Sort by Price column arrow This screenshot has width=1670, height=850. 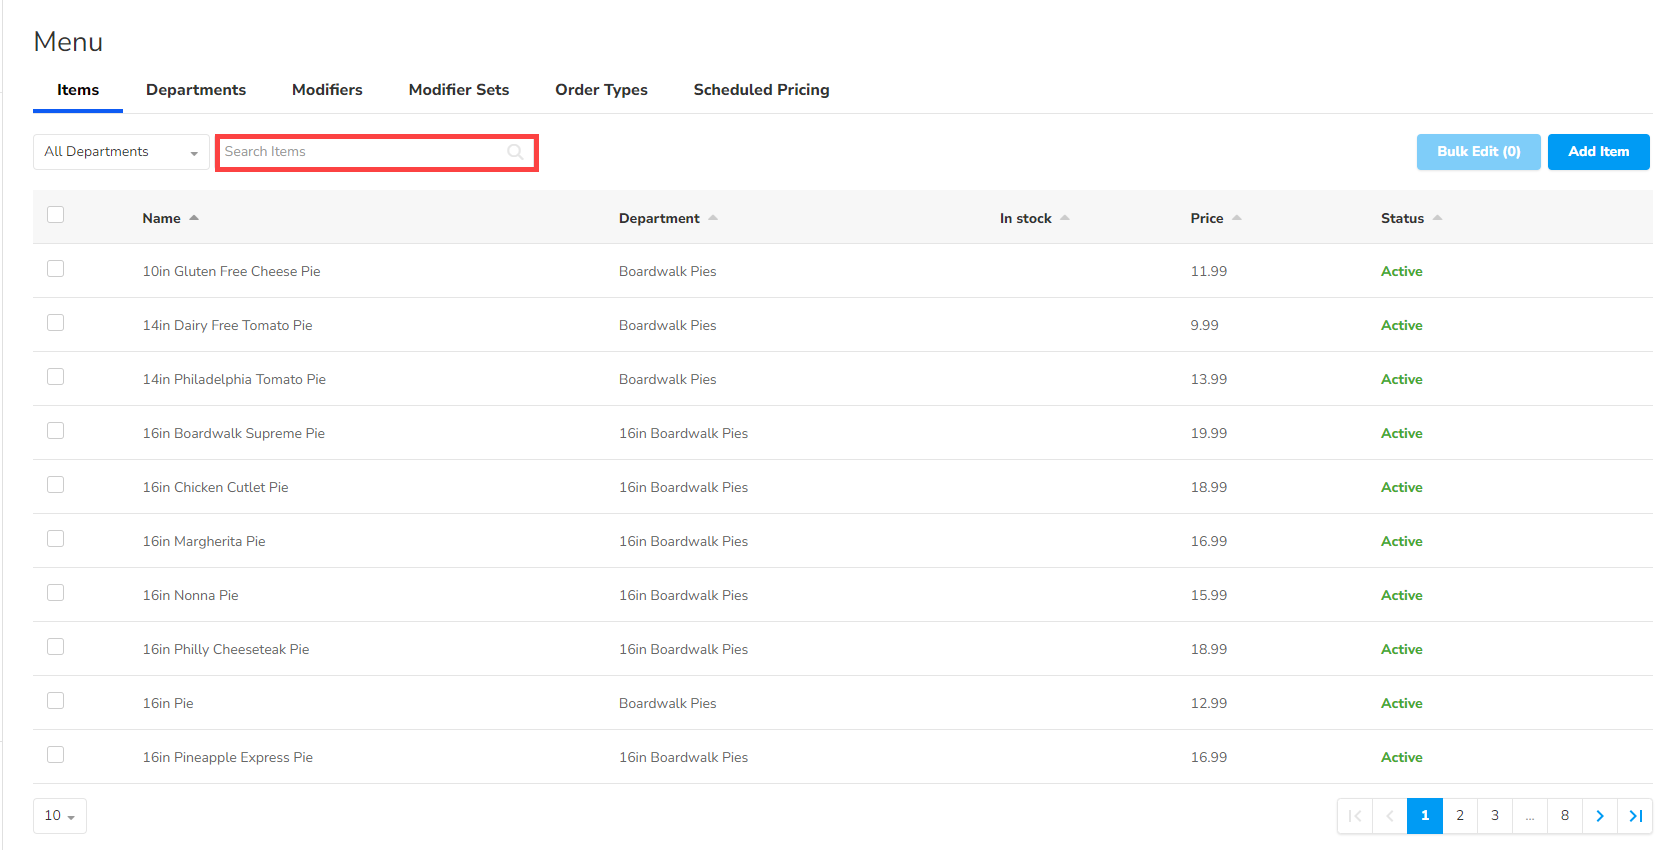[1237, 218]
